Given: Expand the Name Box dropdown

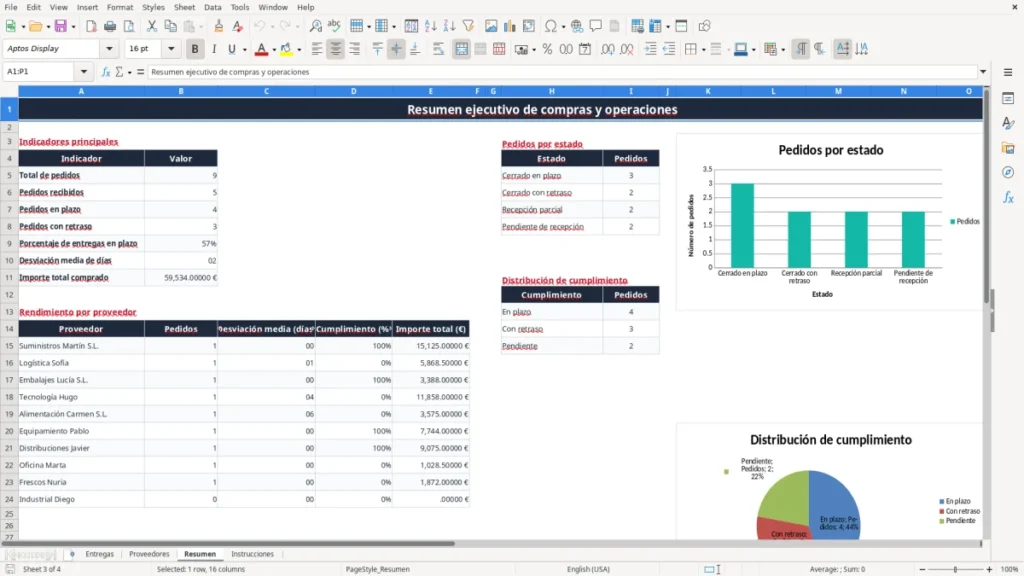Looking at the screenshot, I should tap(84, 72).
